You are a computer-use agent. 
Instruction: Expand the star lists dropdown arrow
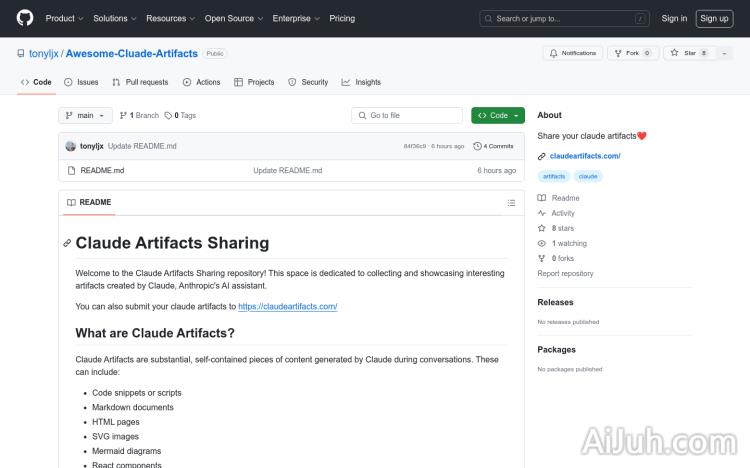pyautogui.click(x=724, y=53)
